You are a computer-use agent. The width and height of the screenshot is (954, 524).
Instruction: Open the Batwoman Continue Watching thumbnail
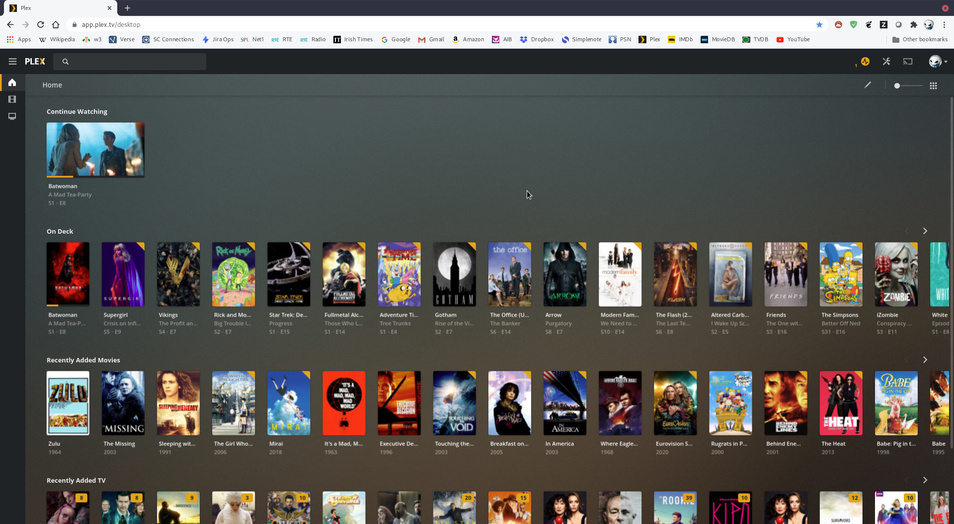[96, 150]
